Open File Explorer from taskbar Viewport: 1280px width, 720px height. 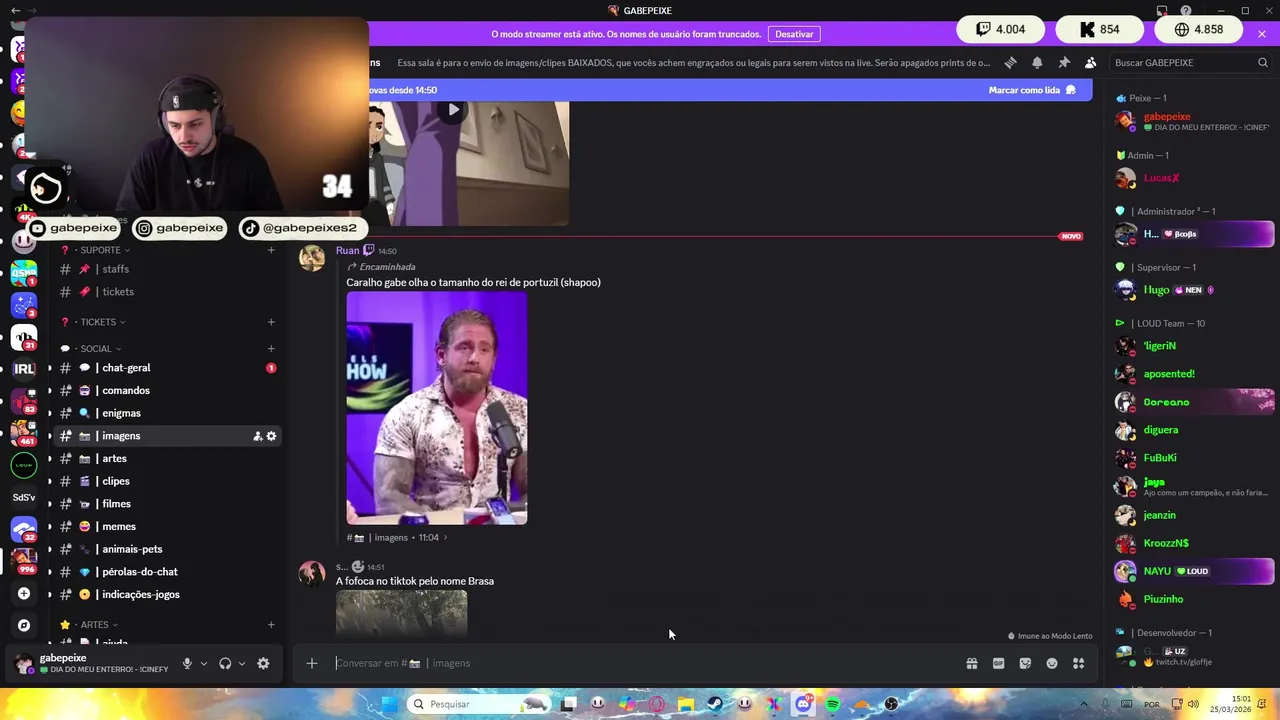pyautogui.click(x=686, y=704)
